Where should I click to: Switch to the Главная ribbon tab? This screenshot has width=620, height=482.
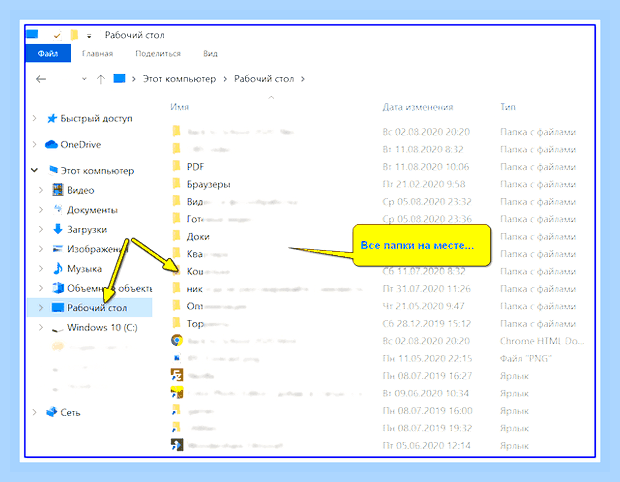click(x=97, y=53)
